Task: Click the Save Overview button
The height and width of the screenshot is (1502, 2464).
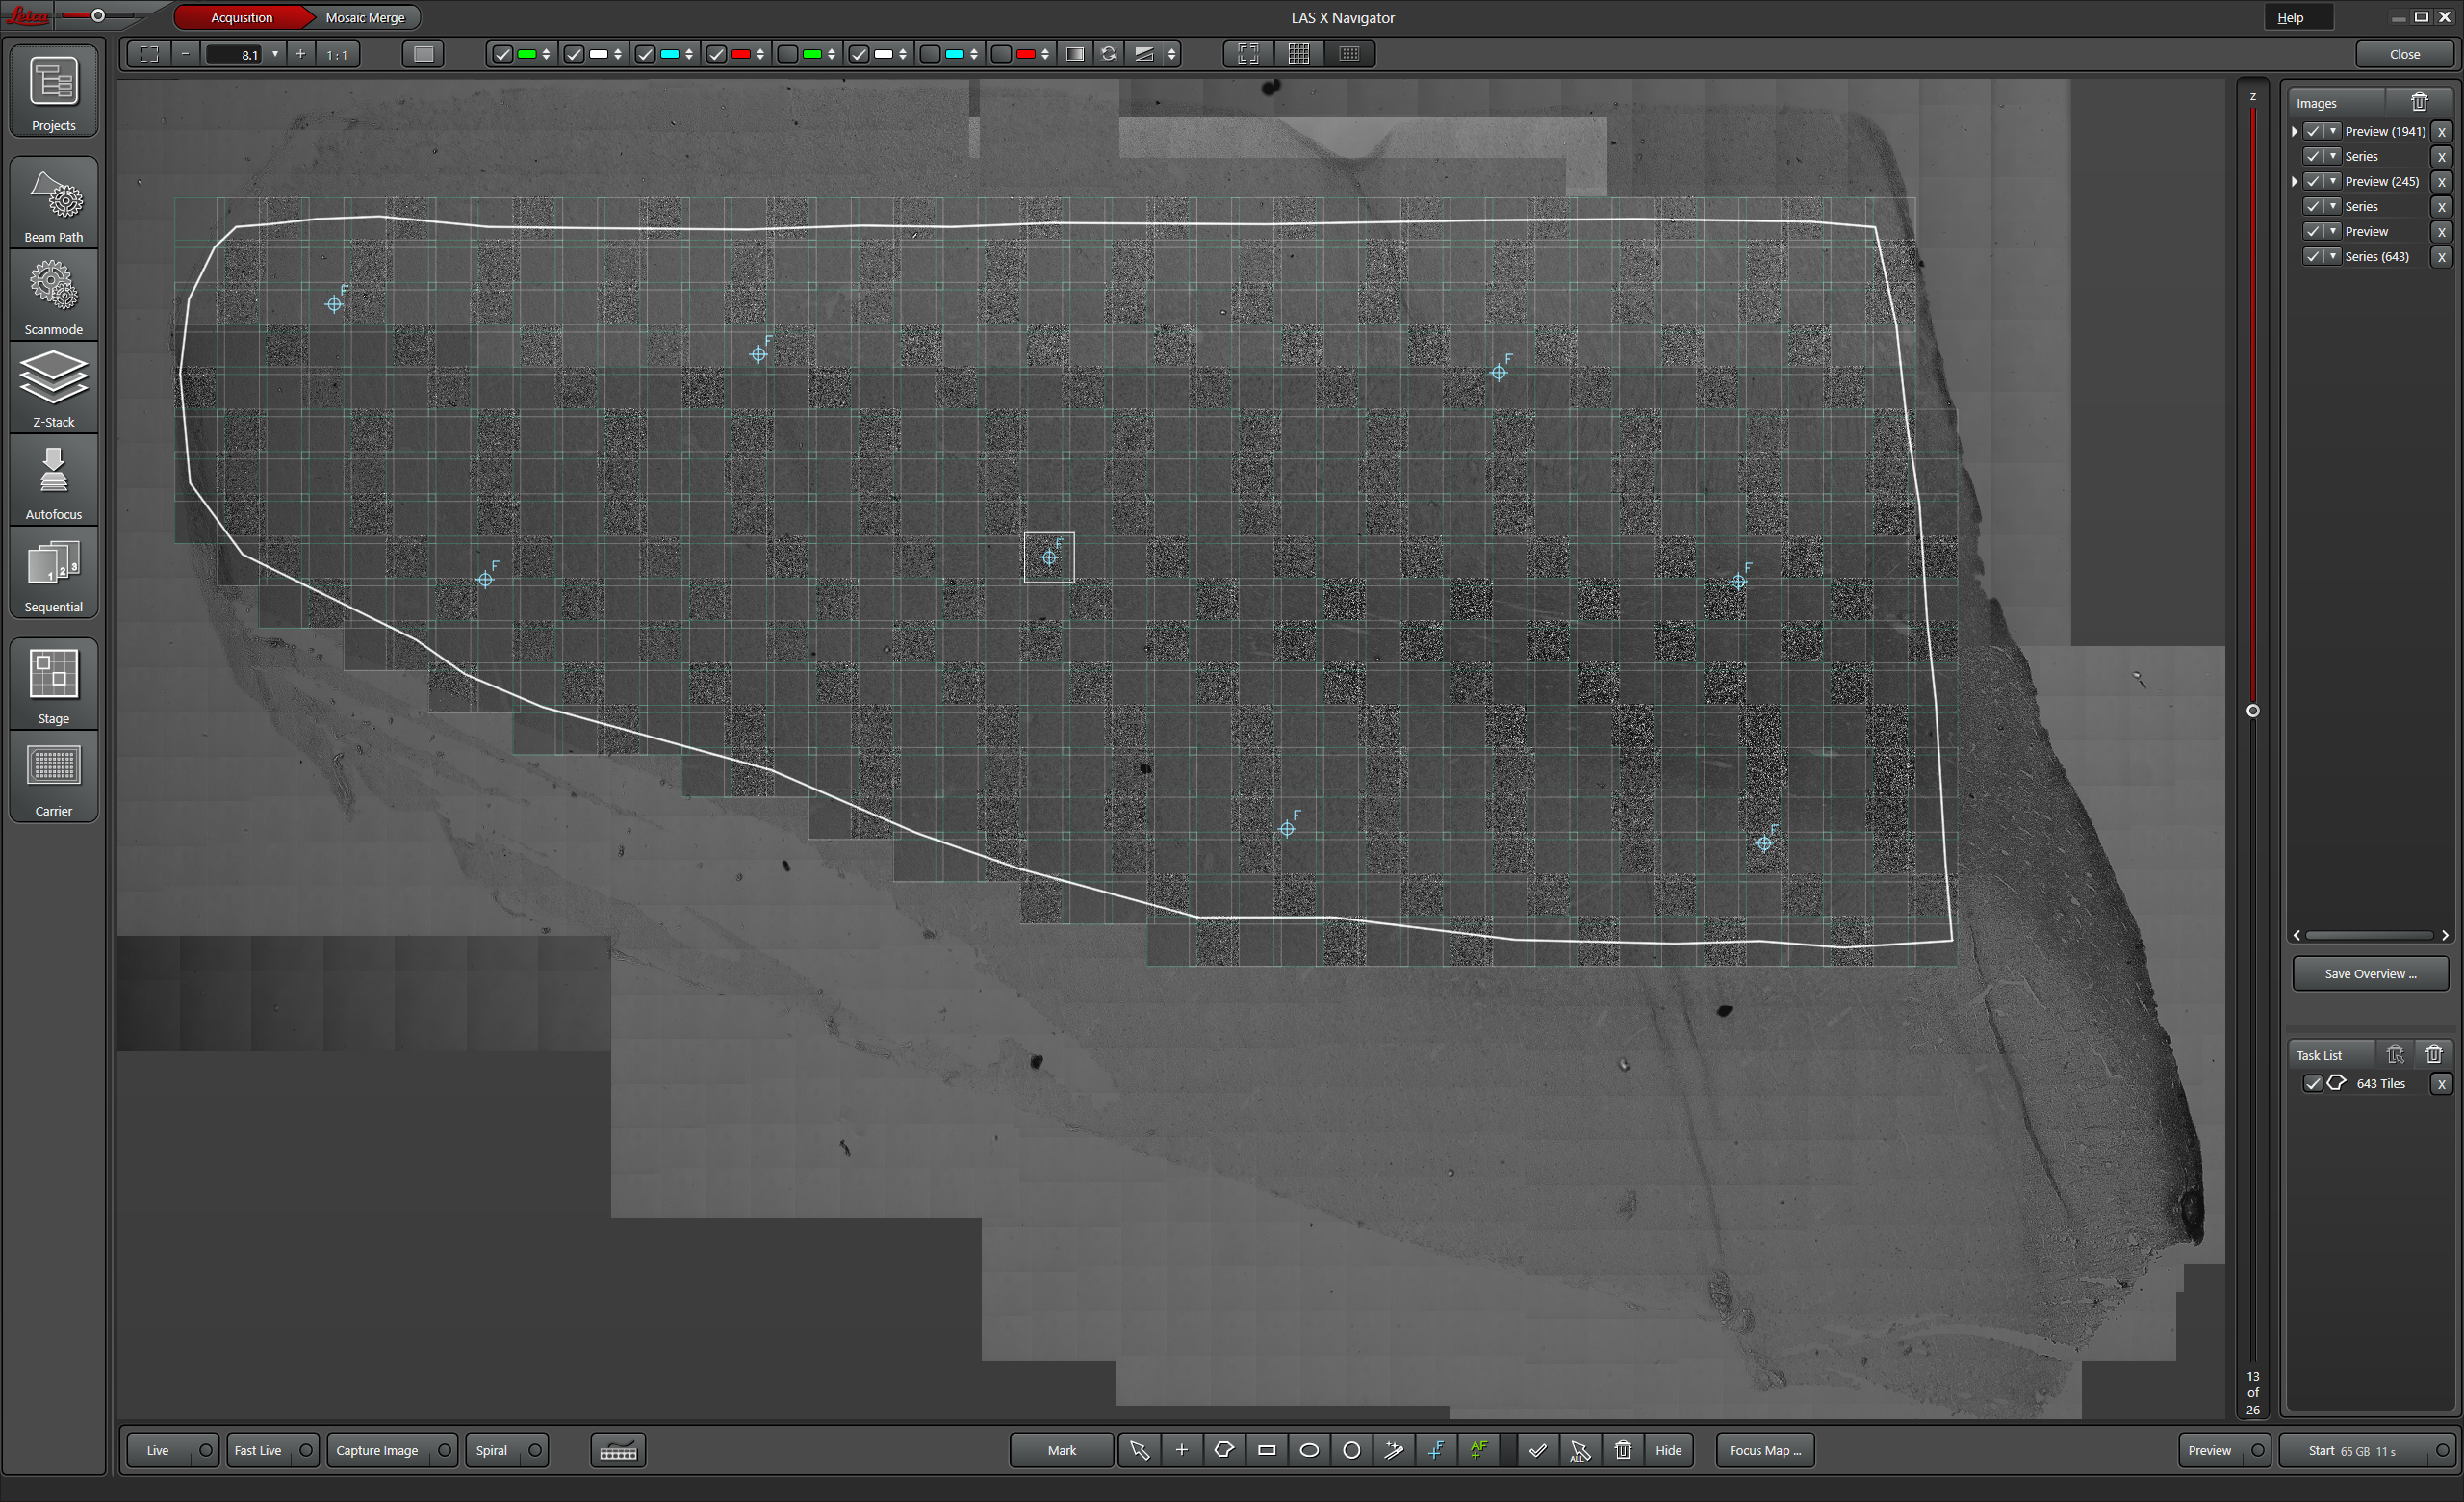Action: [2369, 973]
